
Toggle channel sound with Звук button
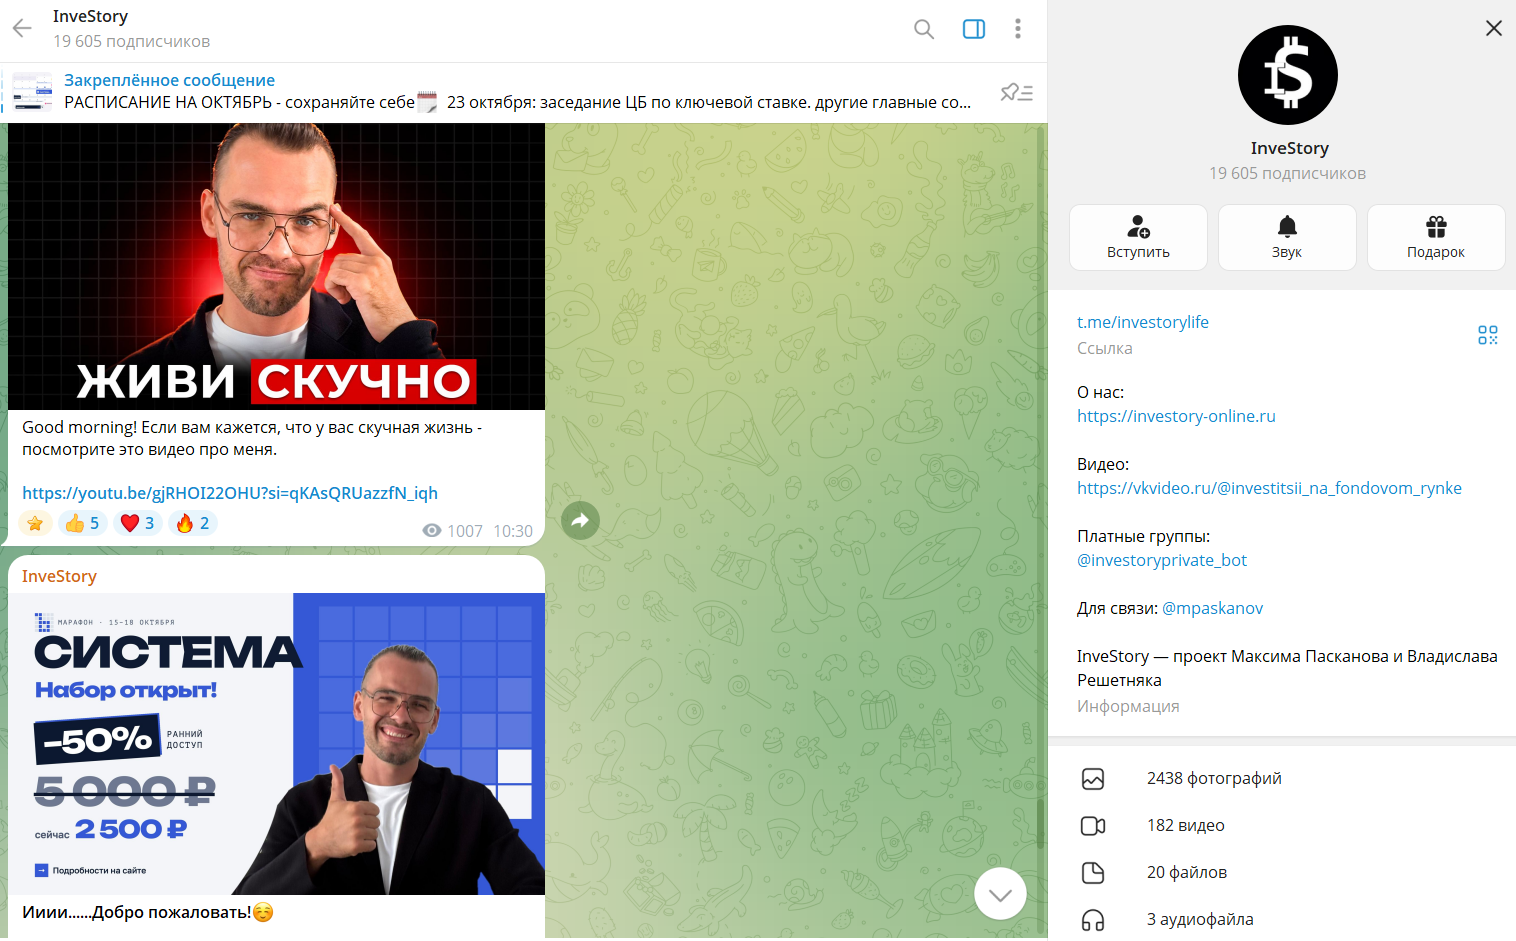(1287, 238)
